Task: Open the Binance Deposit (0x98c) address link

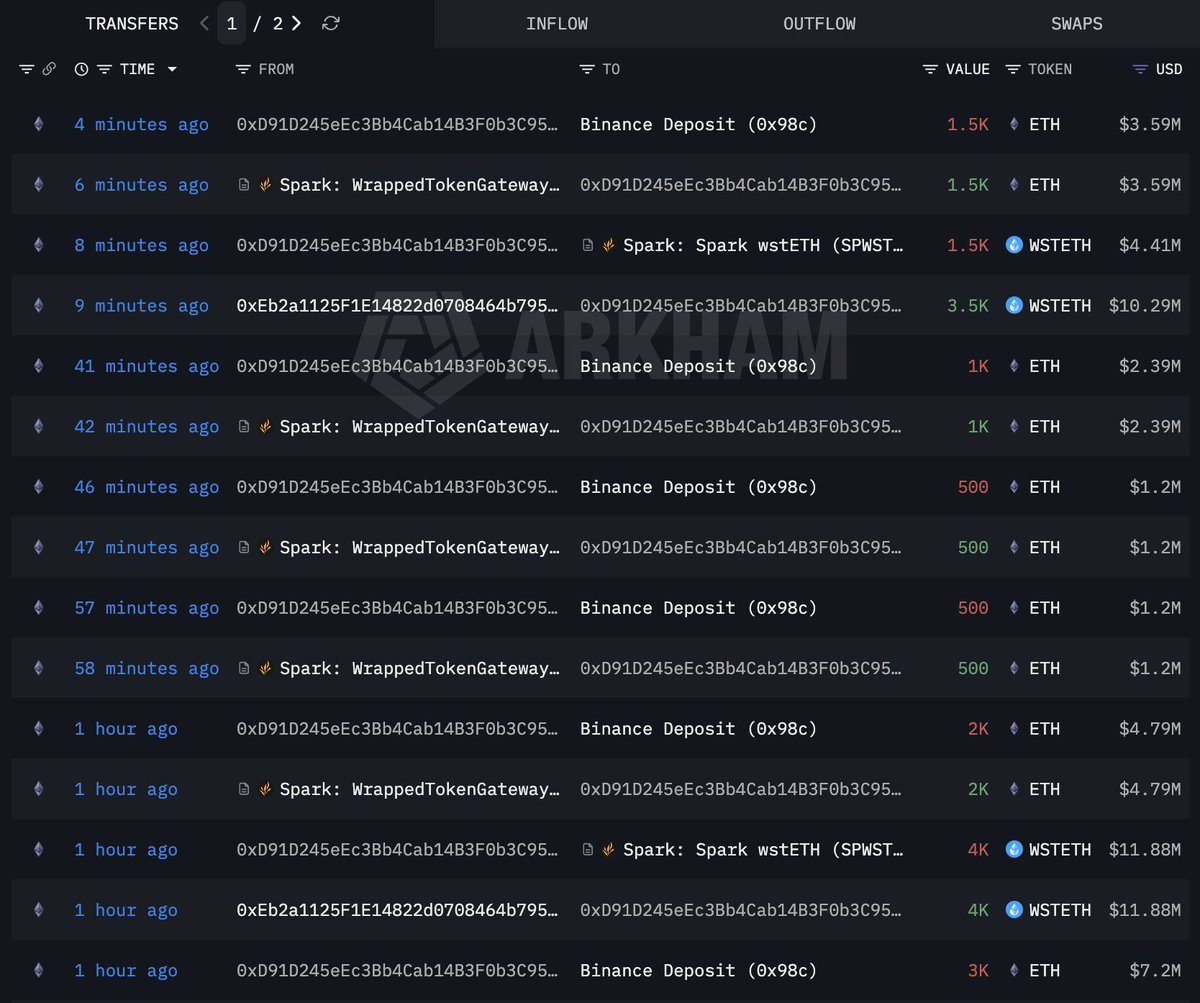Action: 699,124
